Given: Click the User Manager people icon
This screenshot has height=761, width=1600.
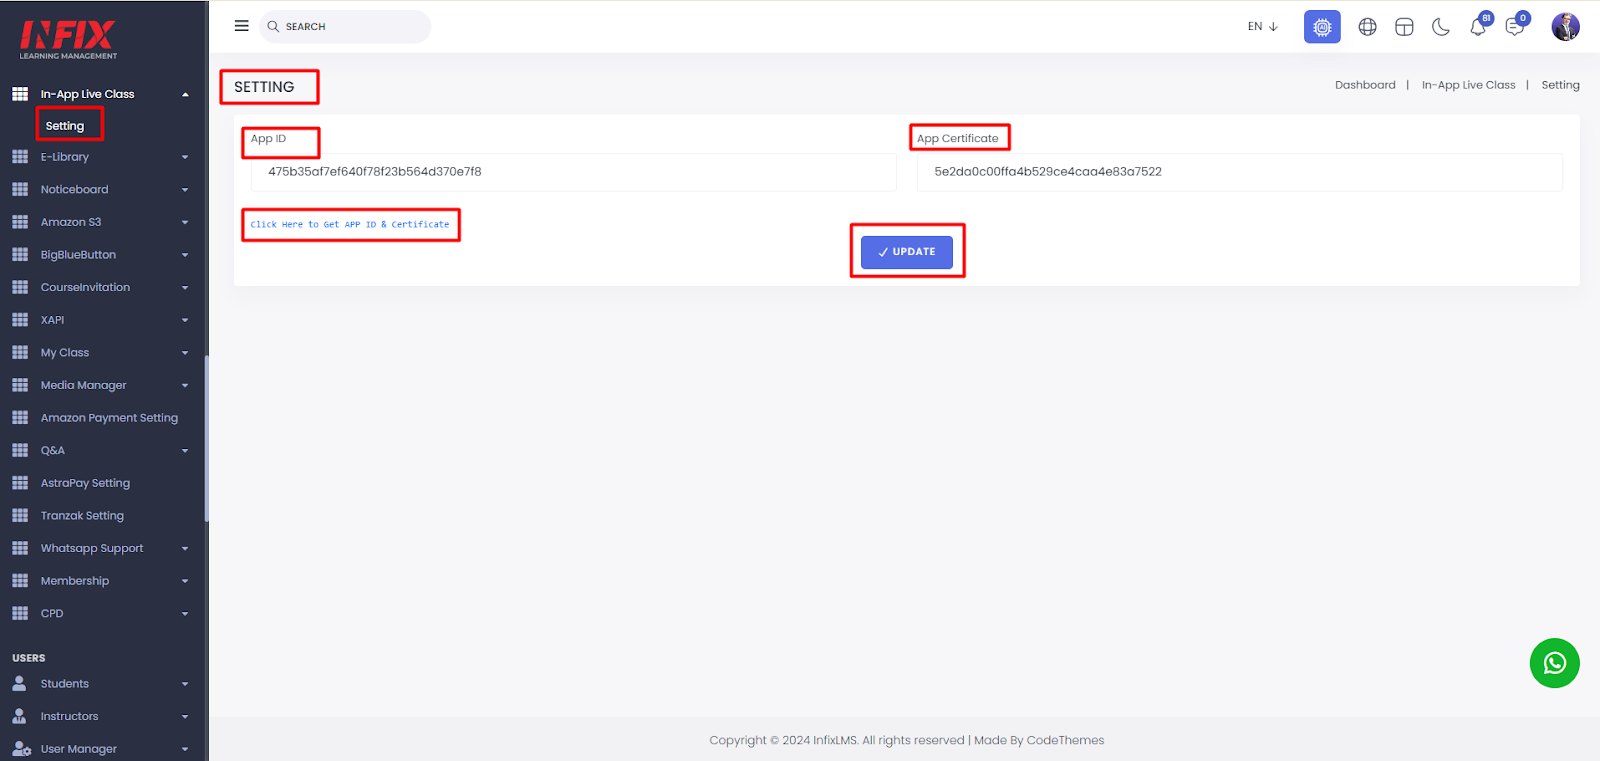Looking at the screenshot, I should pos(21,749).
